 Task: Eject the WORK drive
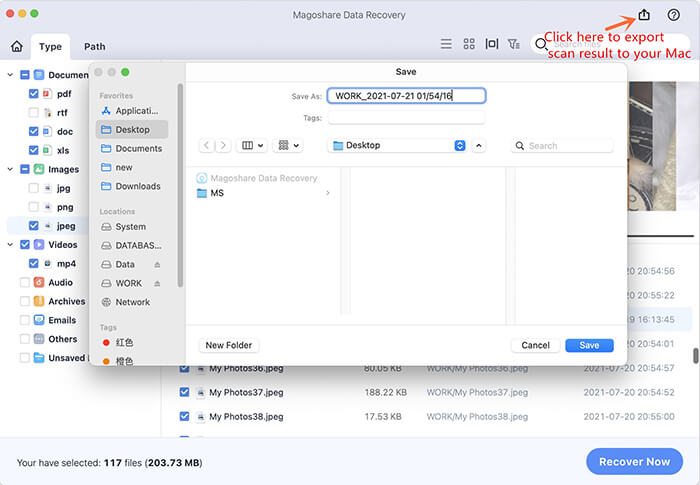[157, 284]
